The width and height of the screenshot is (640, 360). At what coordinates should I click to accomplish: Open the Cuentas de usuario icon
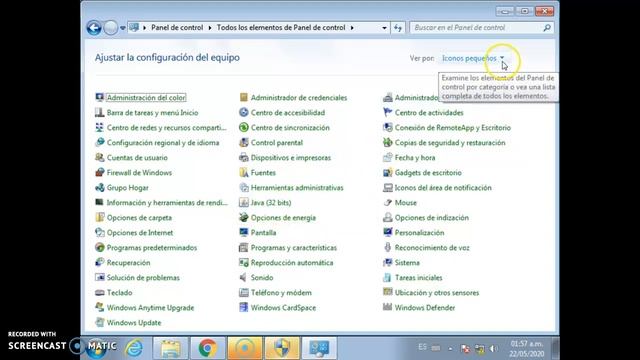(x=100, y=158)
